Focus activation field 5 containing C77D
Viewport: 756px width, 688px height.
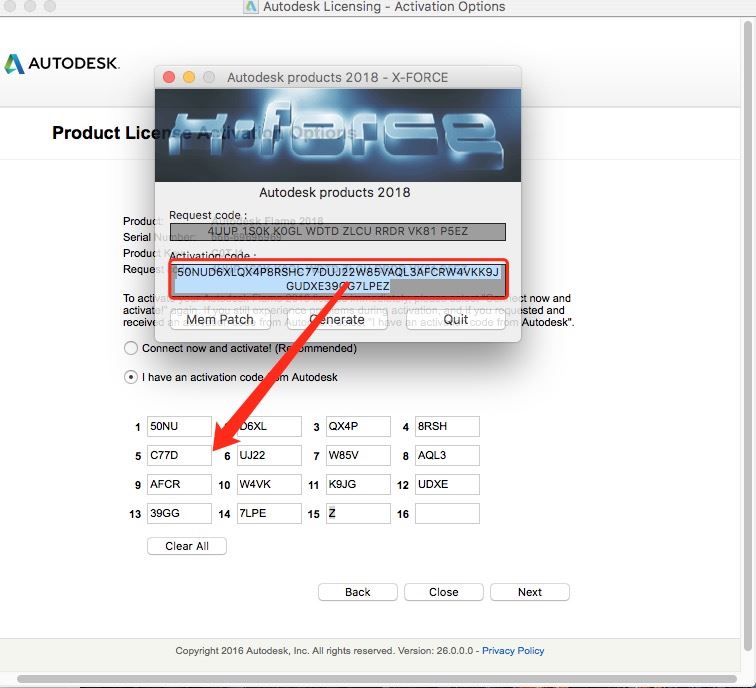(x=179, y=456)
